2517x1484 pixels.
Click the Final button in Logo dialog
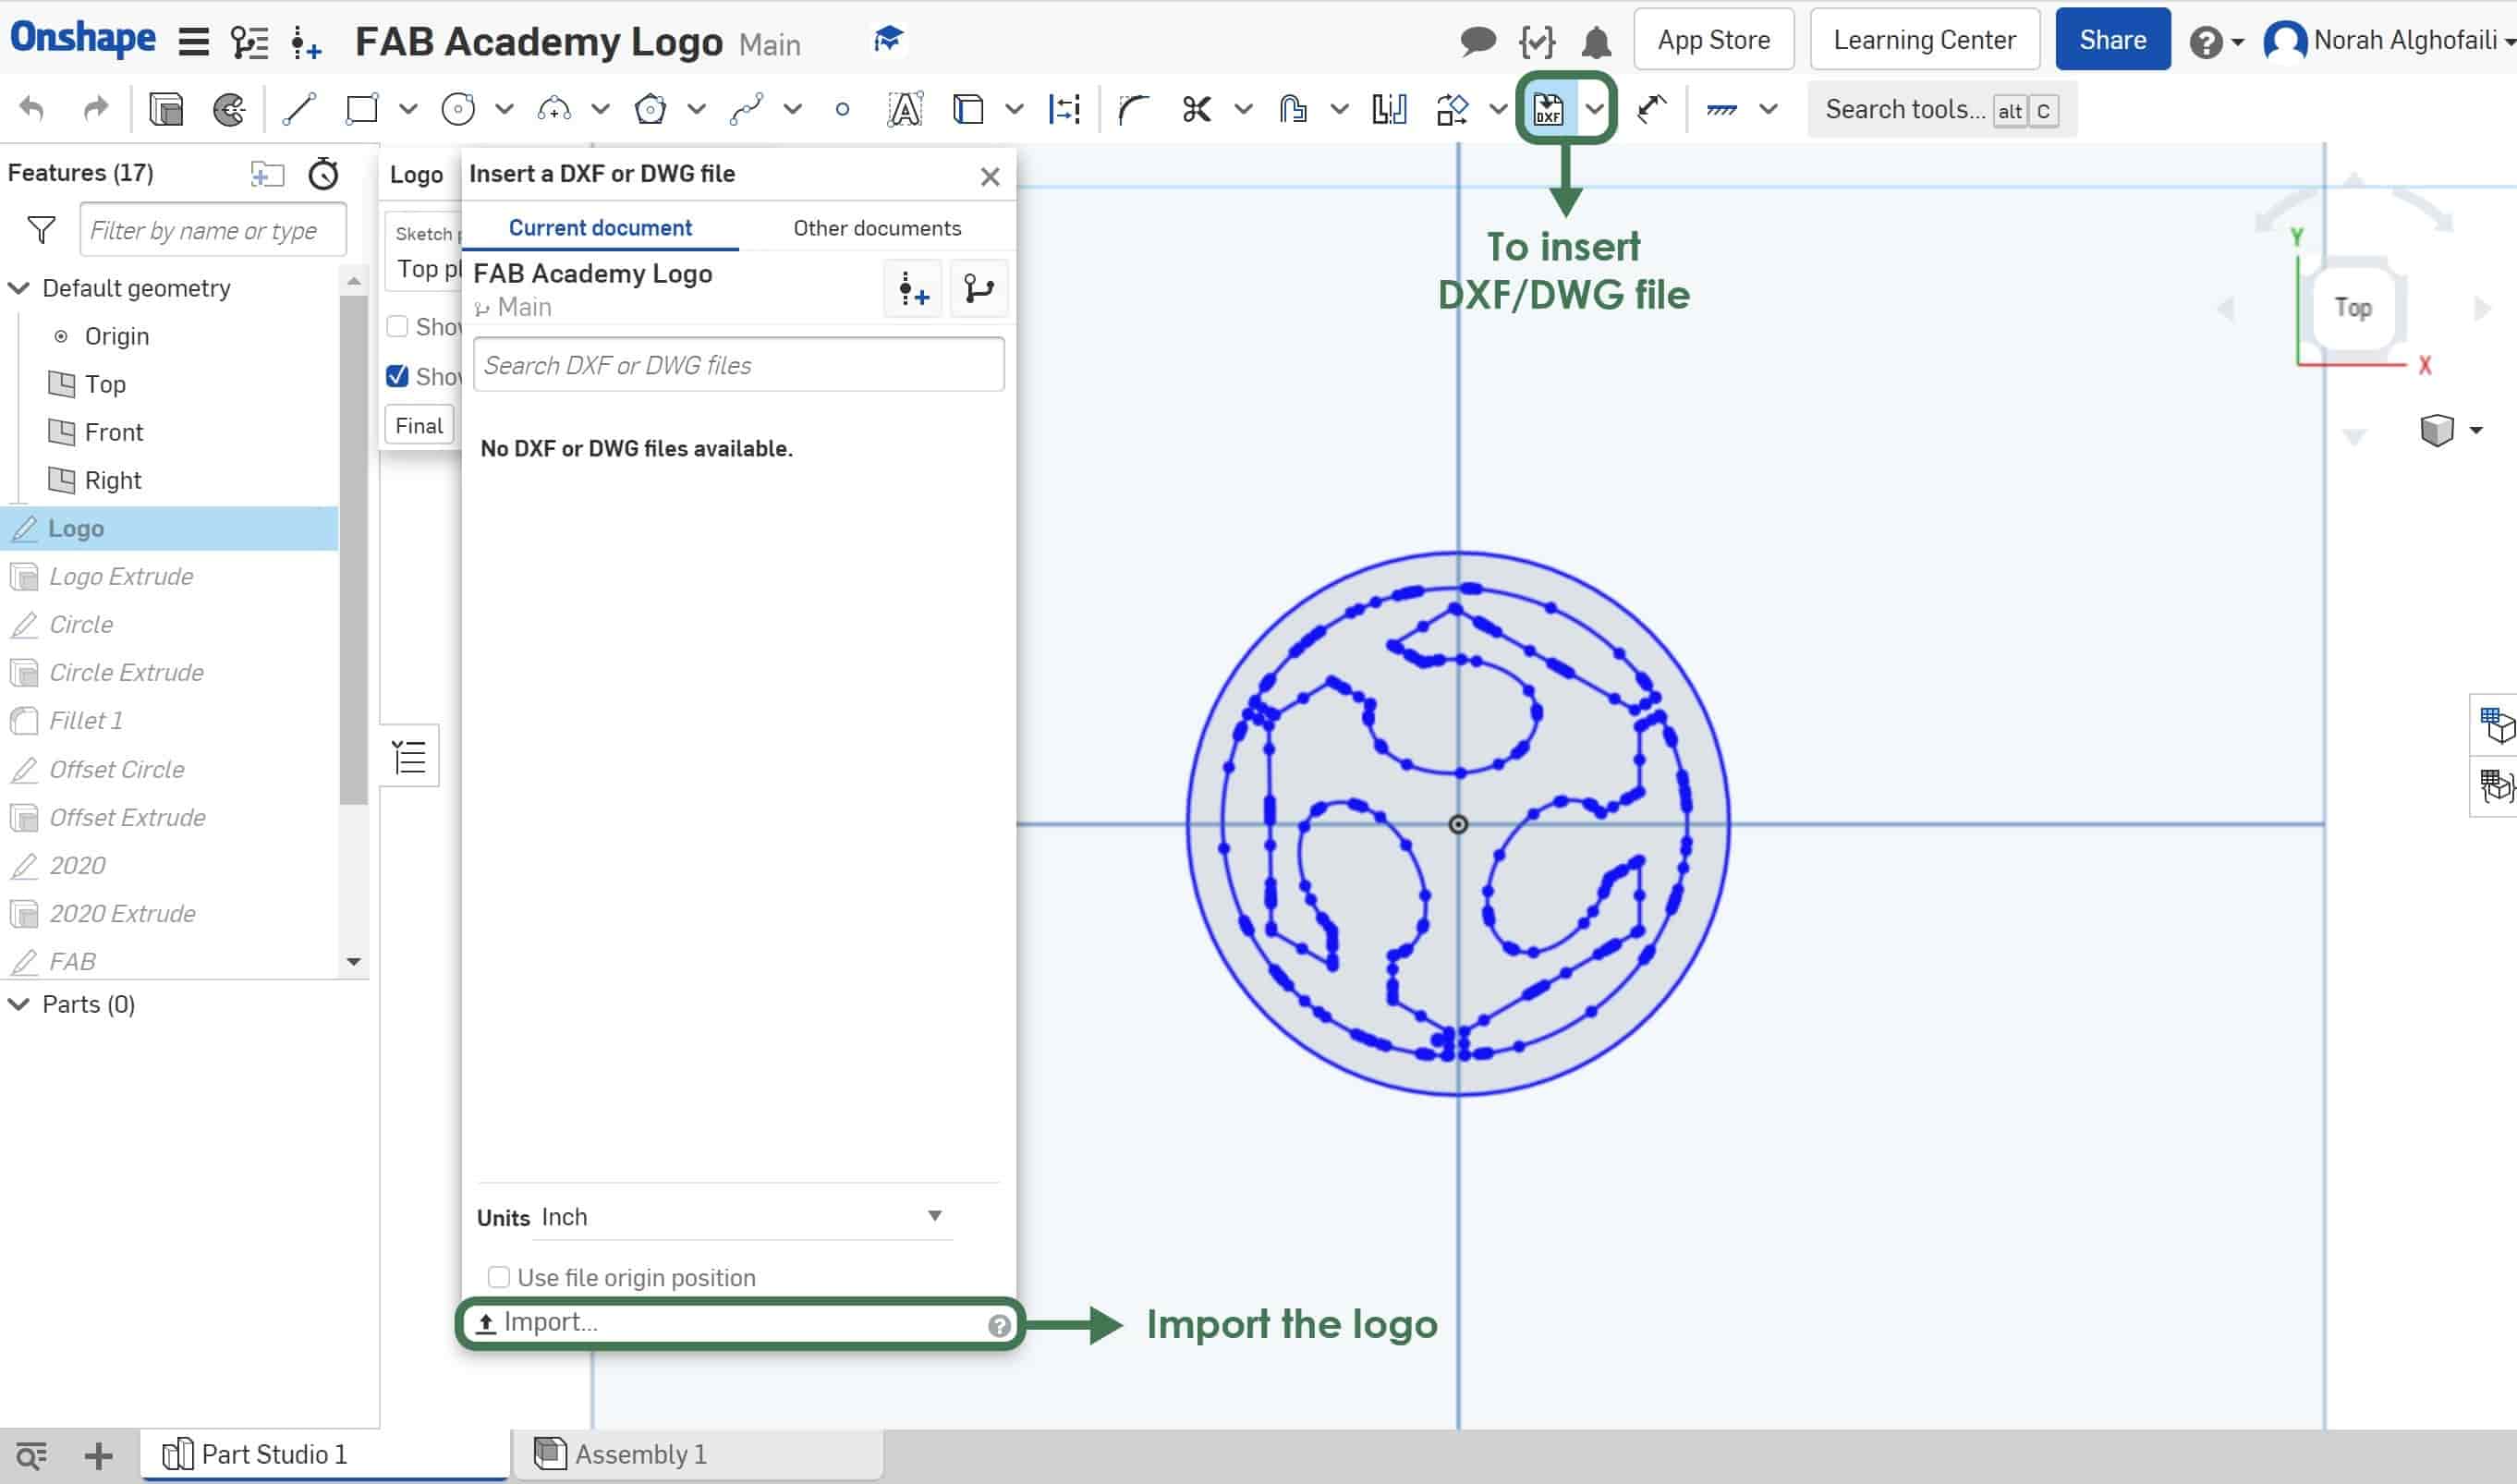418,425
